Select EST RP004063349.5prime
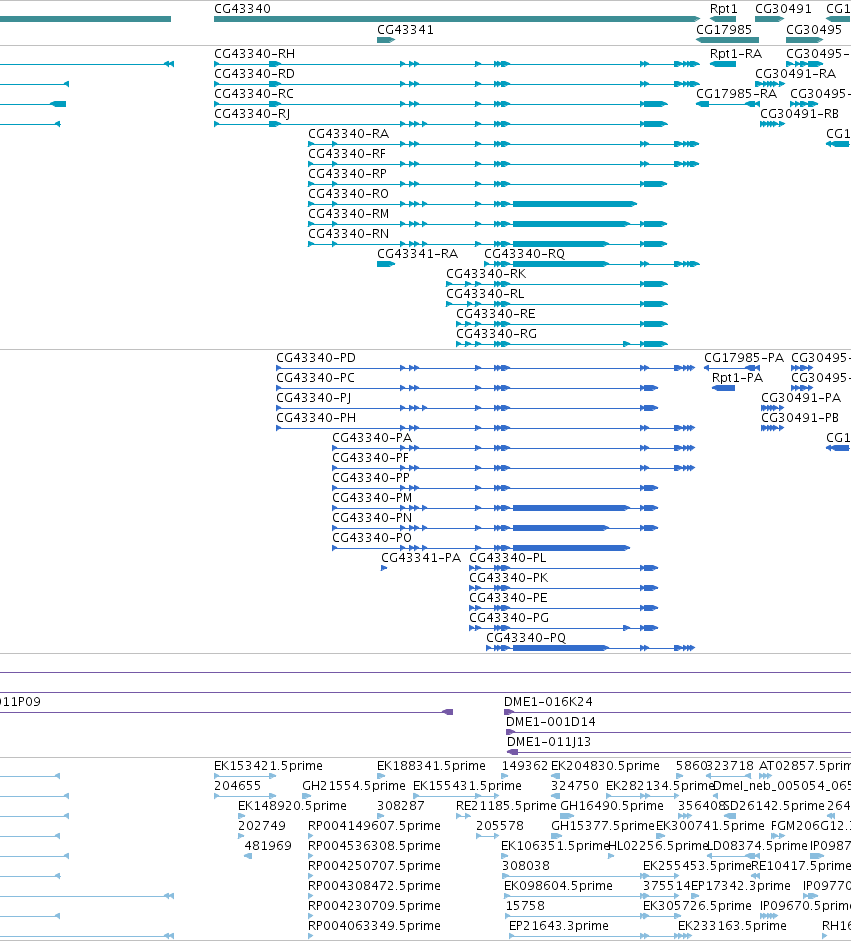Viewport: 851px width, 941px height. tap(374, 926)
